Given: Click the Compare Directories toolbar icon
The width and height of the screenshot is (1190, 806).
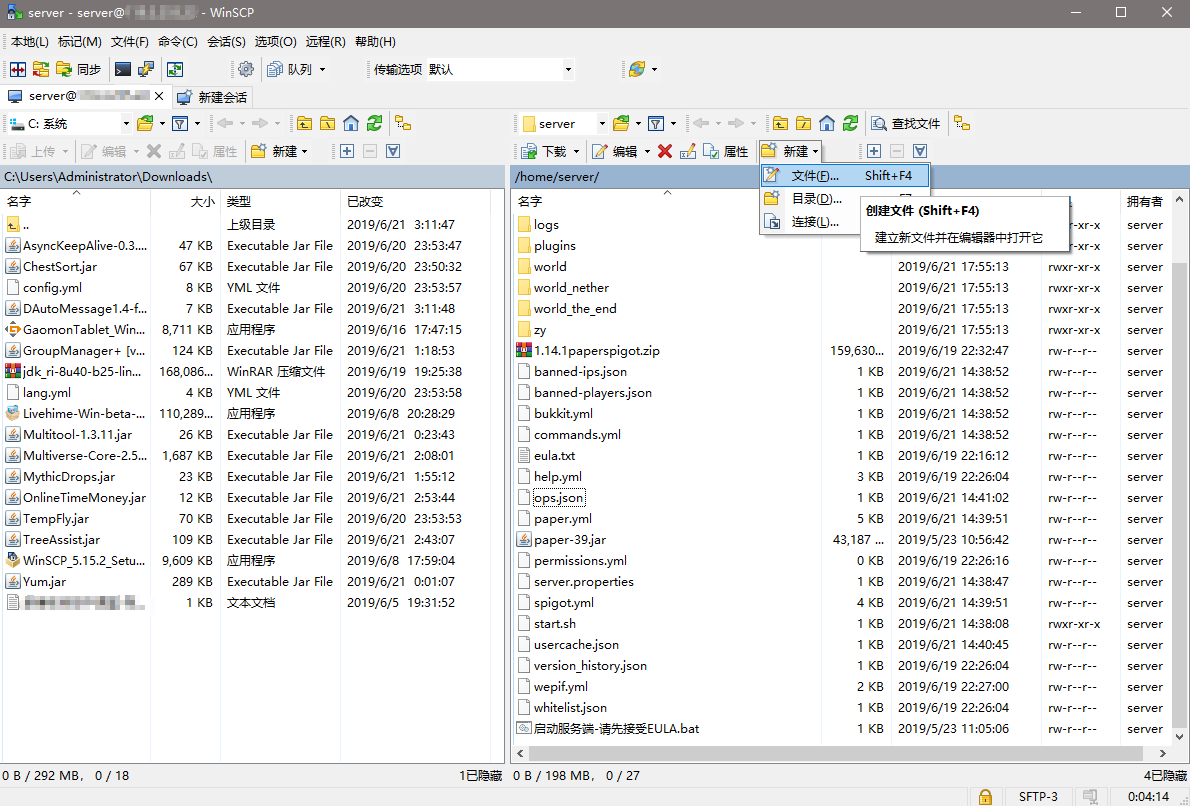Looking at the screenshot, I should tap(18, 69).
